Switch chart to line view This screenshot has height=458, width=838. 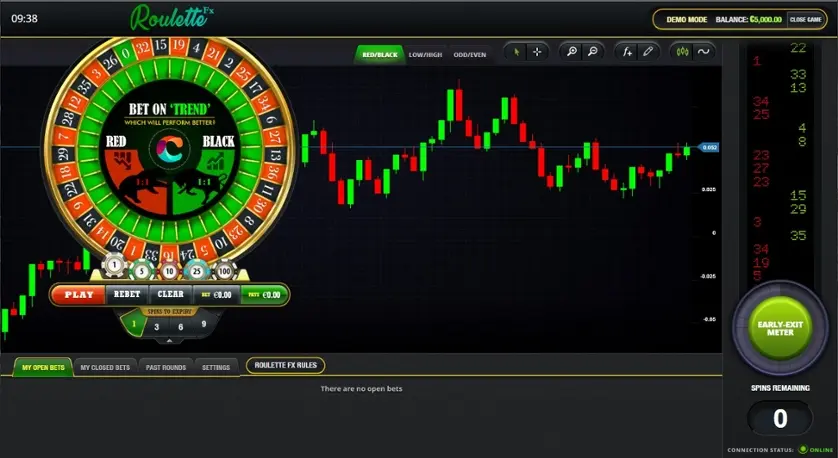point(703,52)
